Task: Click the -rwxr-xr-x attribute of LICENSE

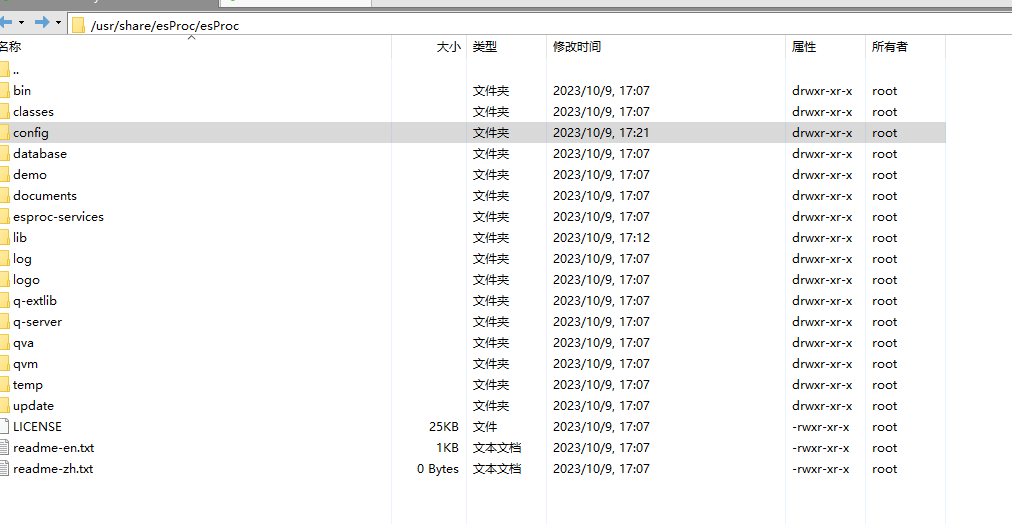Action: [820, 427]
